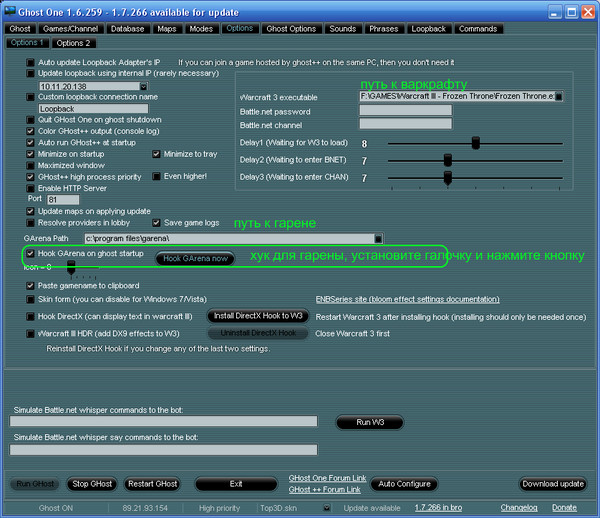The height and width of the screenshot is (518, 600).
Task: Expand the skin selector dropdown in status bar
Action: tap(326, 508)
